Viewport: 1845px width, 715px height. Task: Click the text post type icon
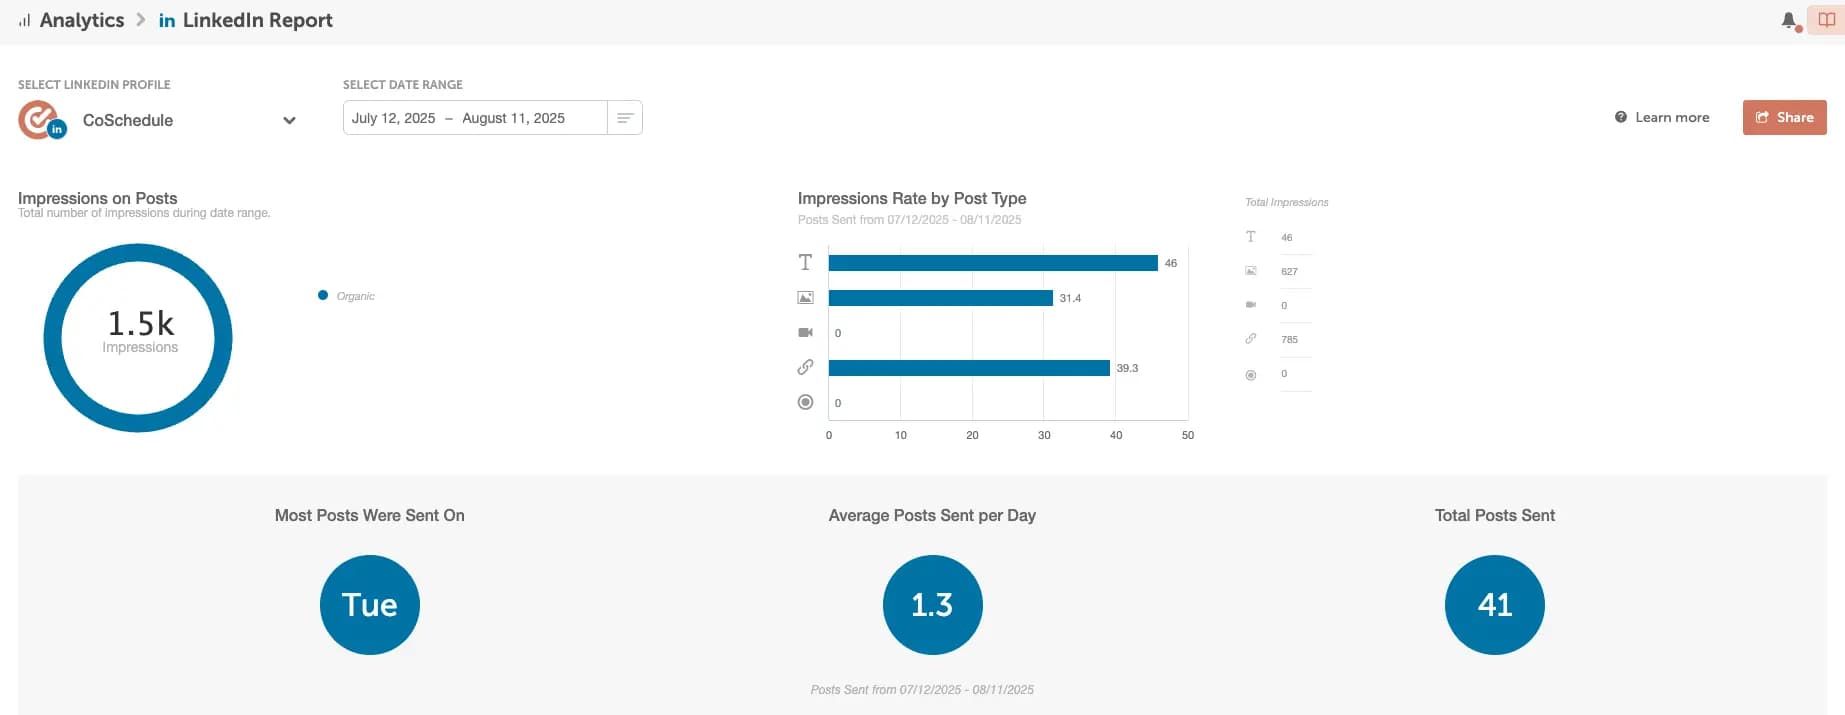click(x=805, y=263)
